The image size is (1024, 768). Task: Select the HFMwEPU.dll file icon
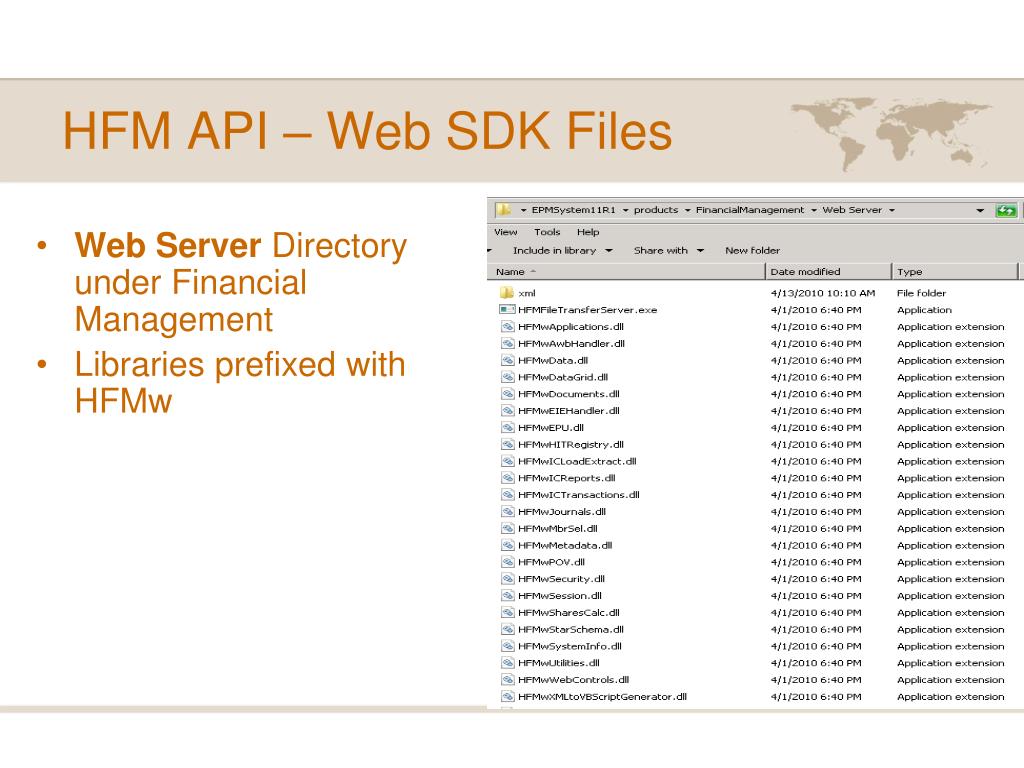[507, 428]
